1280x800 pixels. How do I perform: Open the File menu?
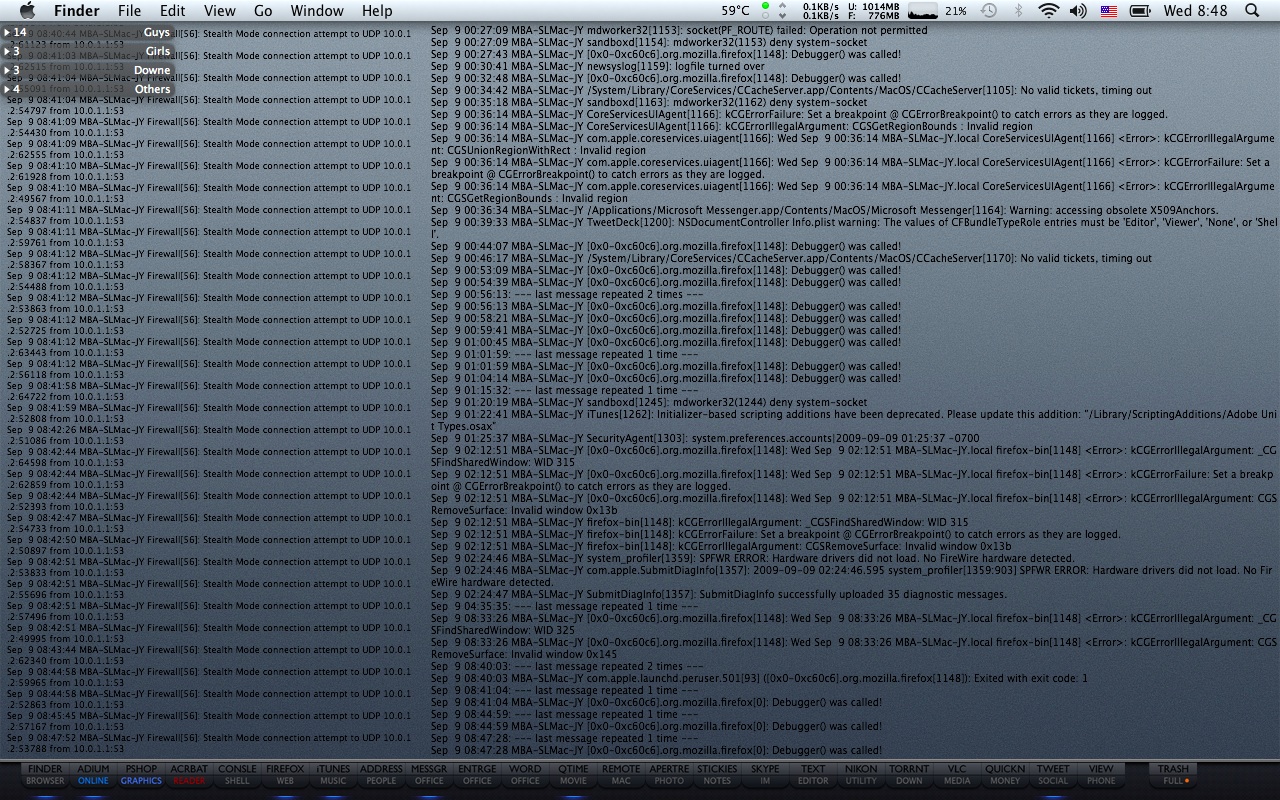tap(129, 11)
